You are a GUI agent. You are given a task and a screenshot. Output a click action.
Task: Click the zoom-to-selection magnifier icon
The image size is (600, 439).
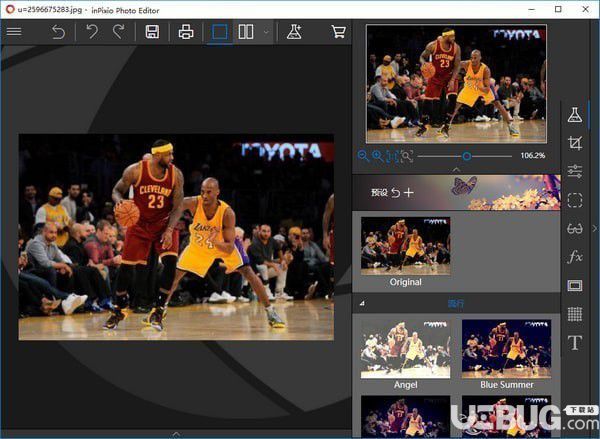tap(407, 156)
